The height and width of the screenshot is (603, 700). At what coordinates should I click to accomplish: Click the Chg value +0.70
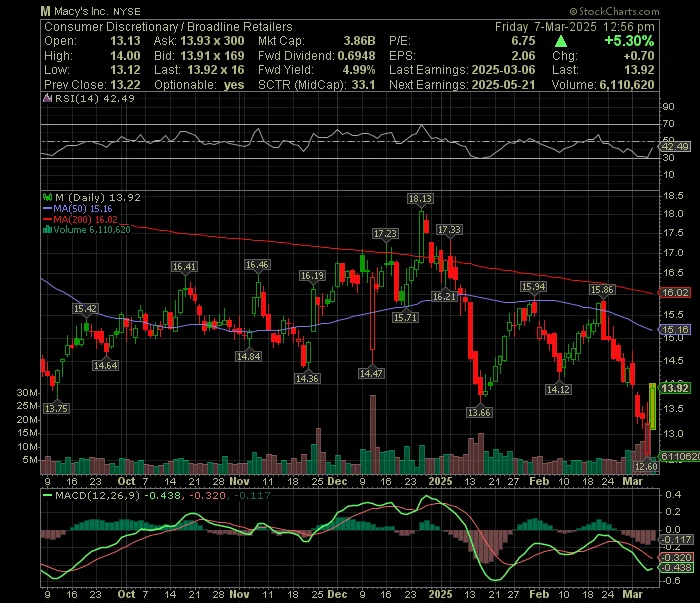click(639, 56)
